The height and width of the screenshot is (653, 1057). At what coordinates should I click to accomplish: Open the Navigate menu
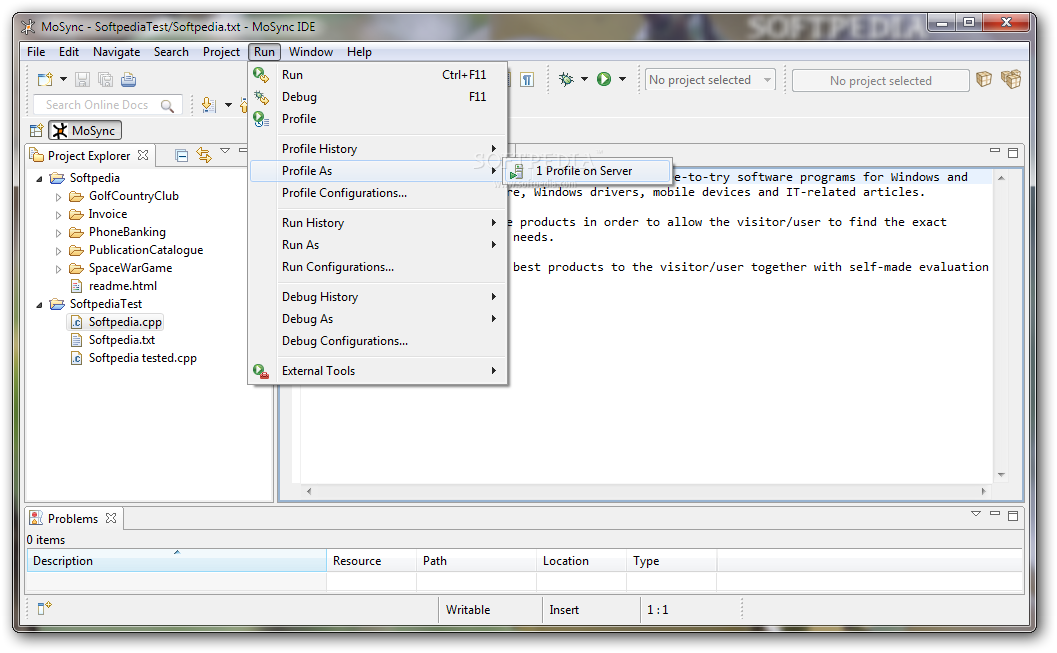click(117, 52)
